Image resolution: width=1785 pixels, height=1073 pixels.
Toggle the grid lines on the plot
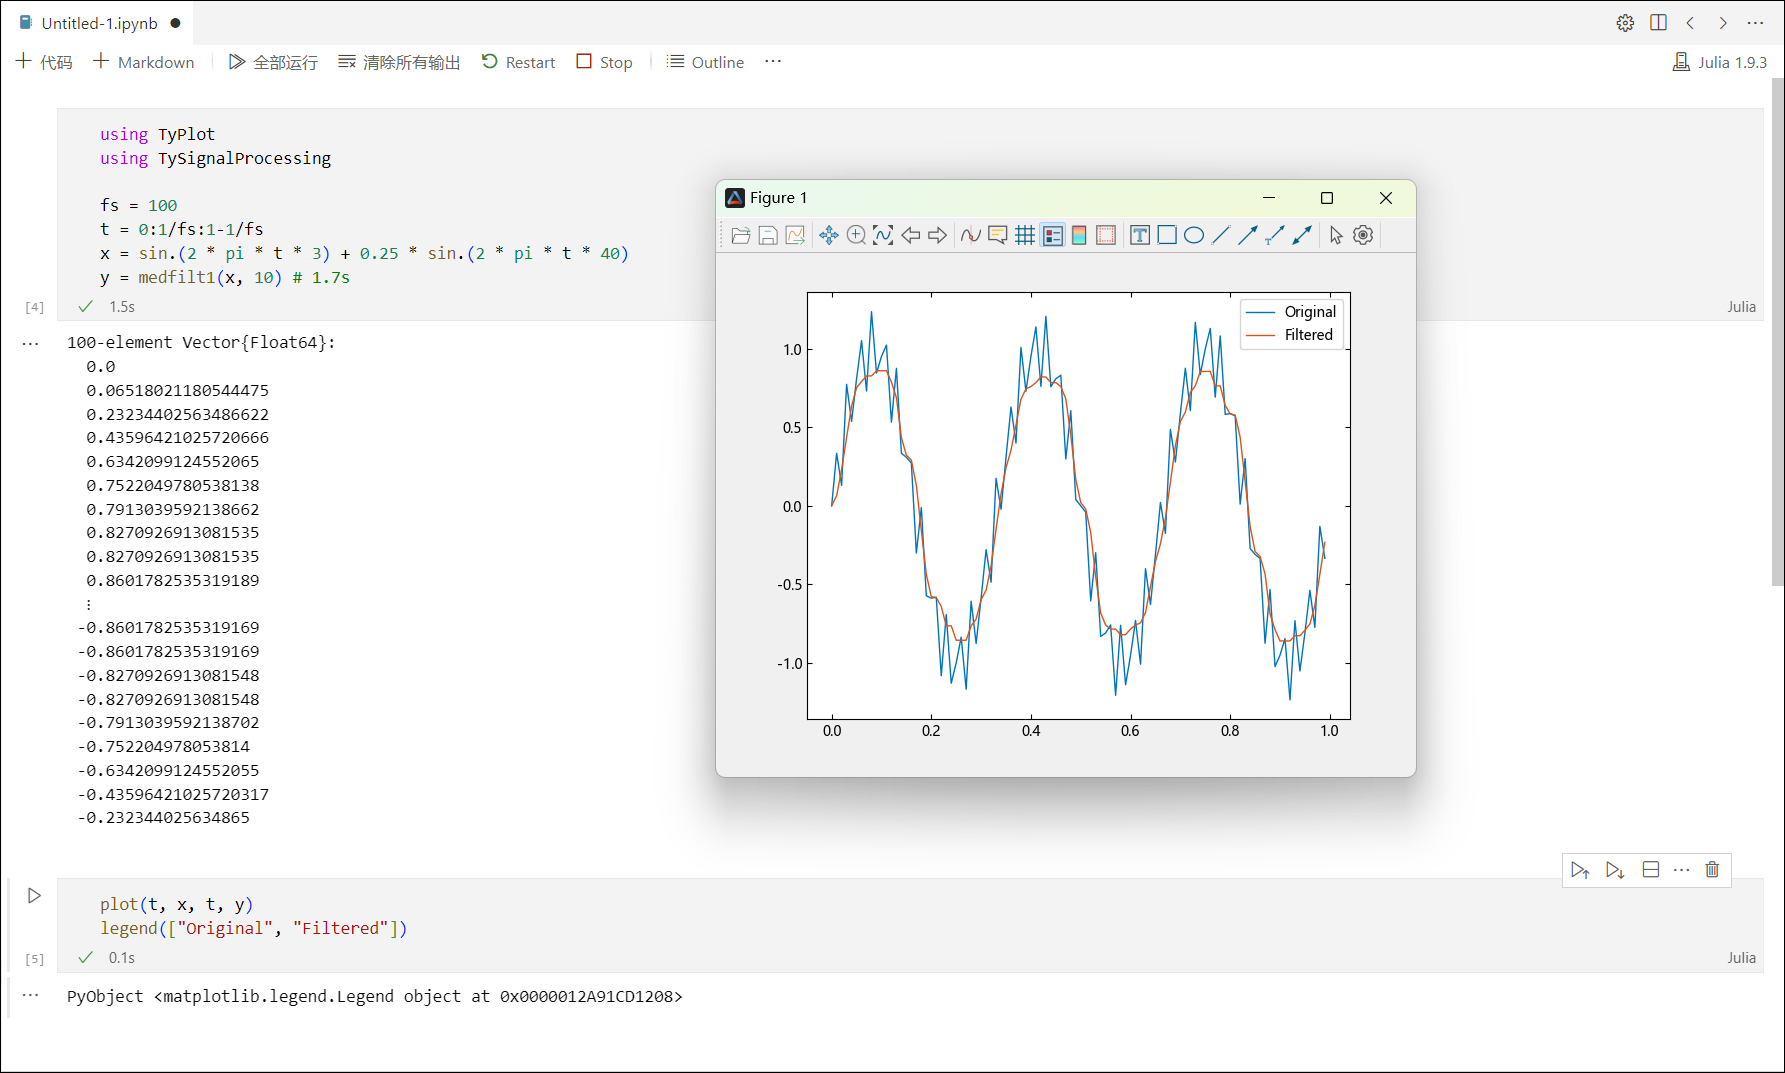(1025, 235)
